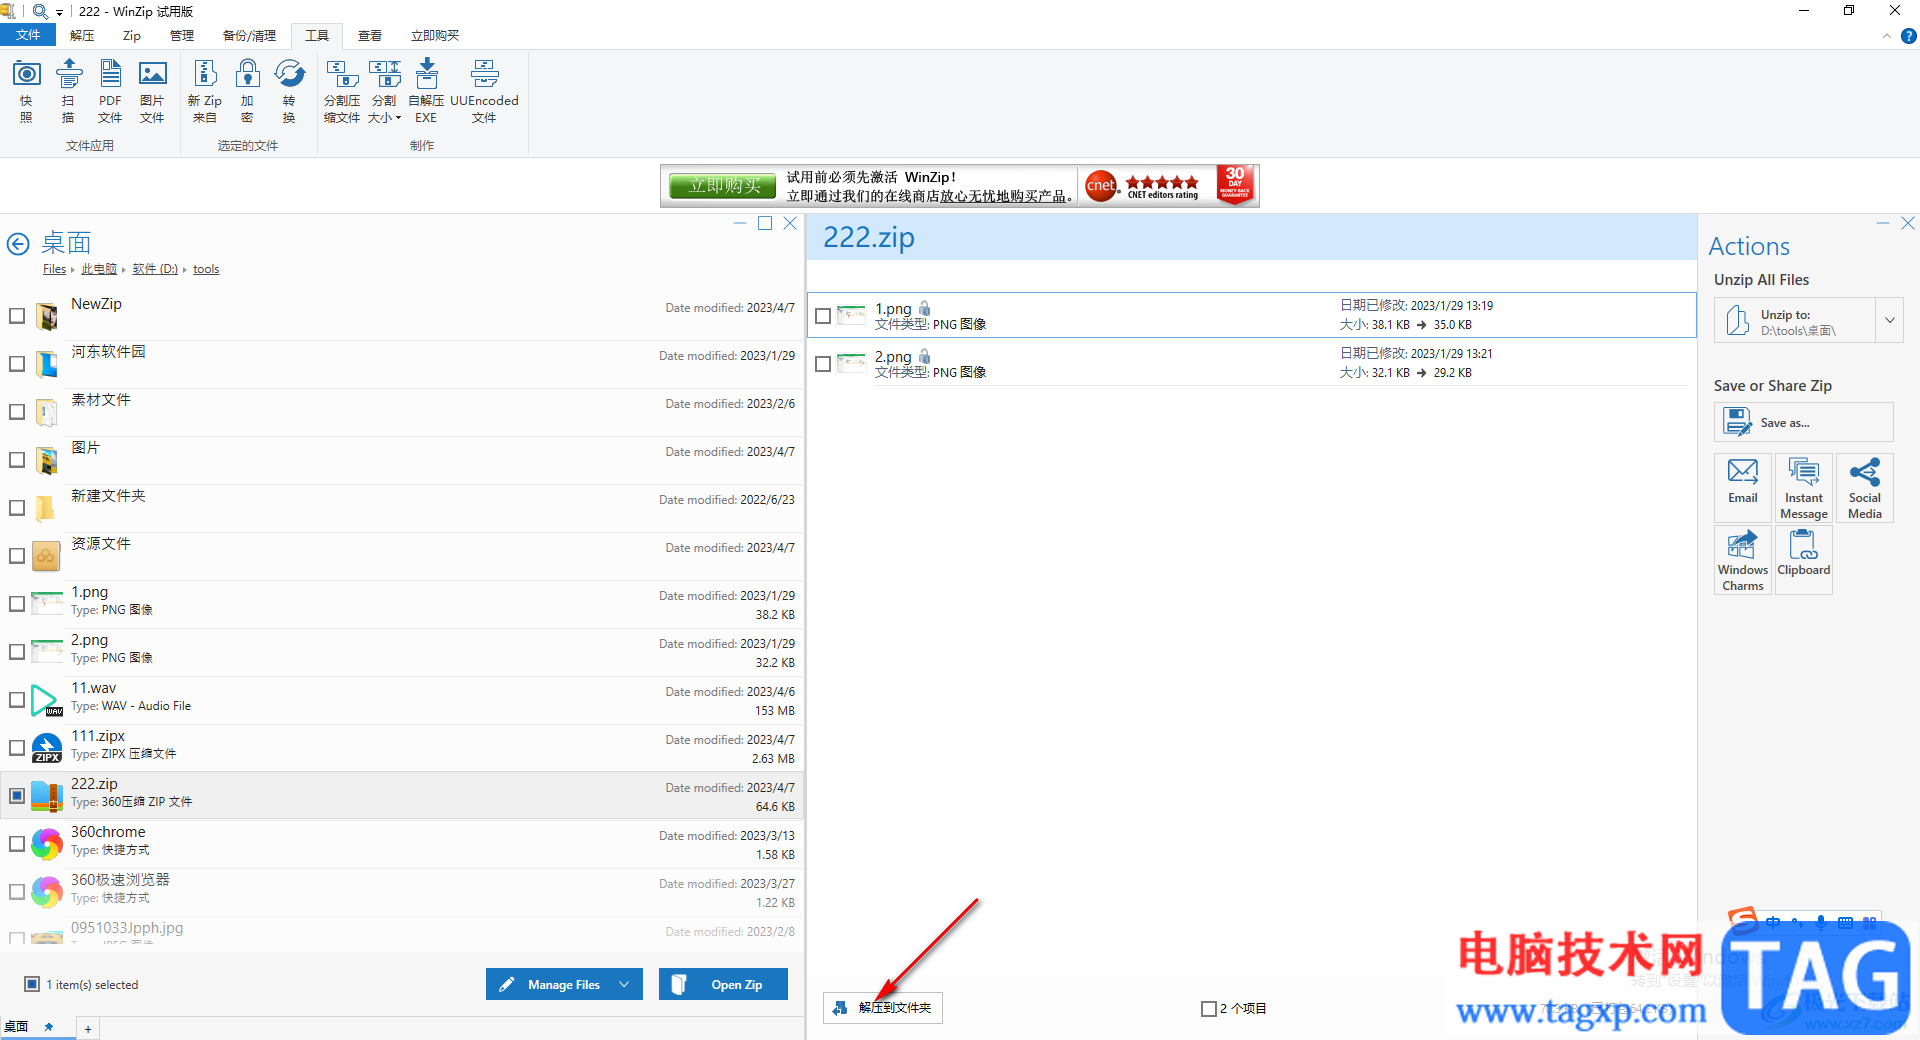Click the Snapshot (快照) ribbon icon
The width and height of the screenshot is (1920, 1040).
coord(26,90)
